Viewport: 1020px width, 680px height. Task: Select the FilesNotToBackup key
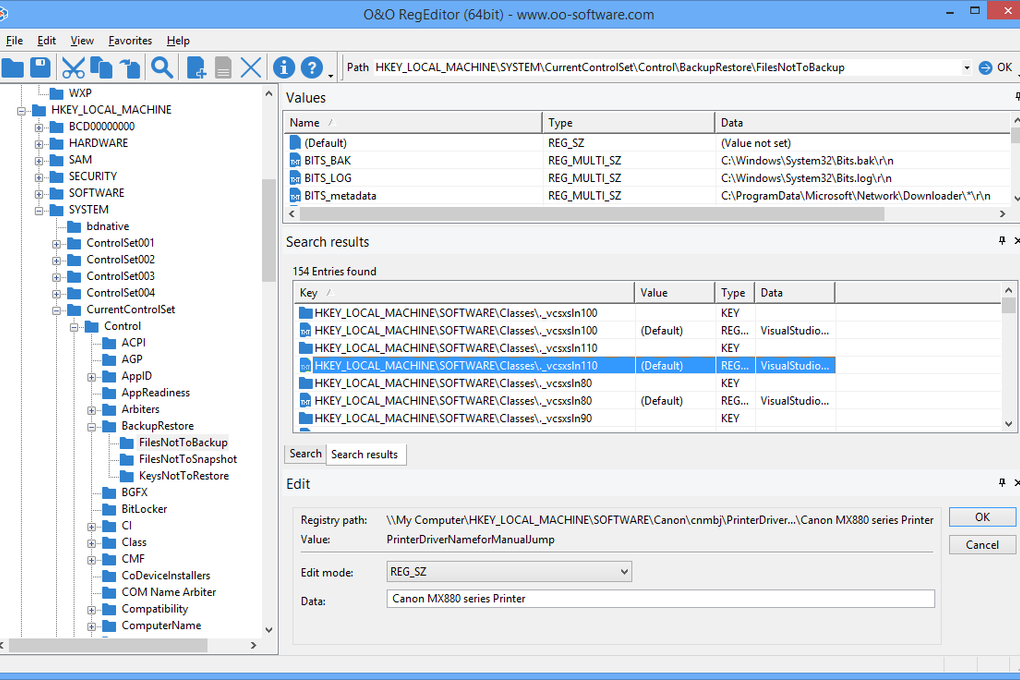pos(183,442)
